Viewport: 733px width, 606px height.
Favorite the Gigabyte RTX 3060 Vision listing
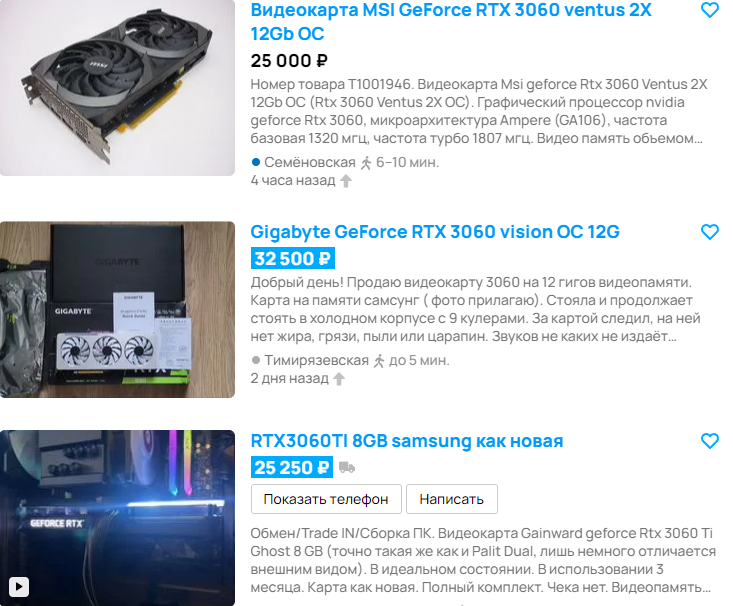click(710, 231)
